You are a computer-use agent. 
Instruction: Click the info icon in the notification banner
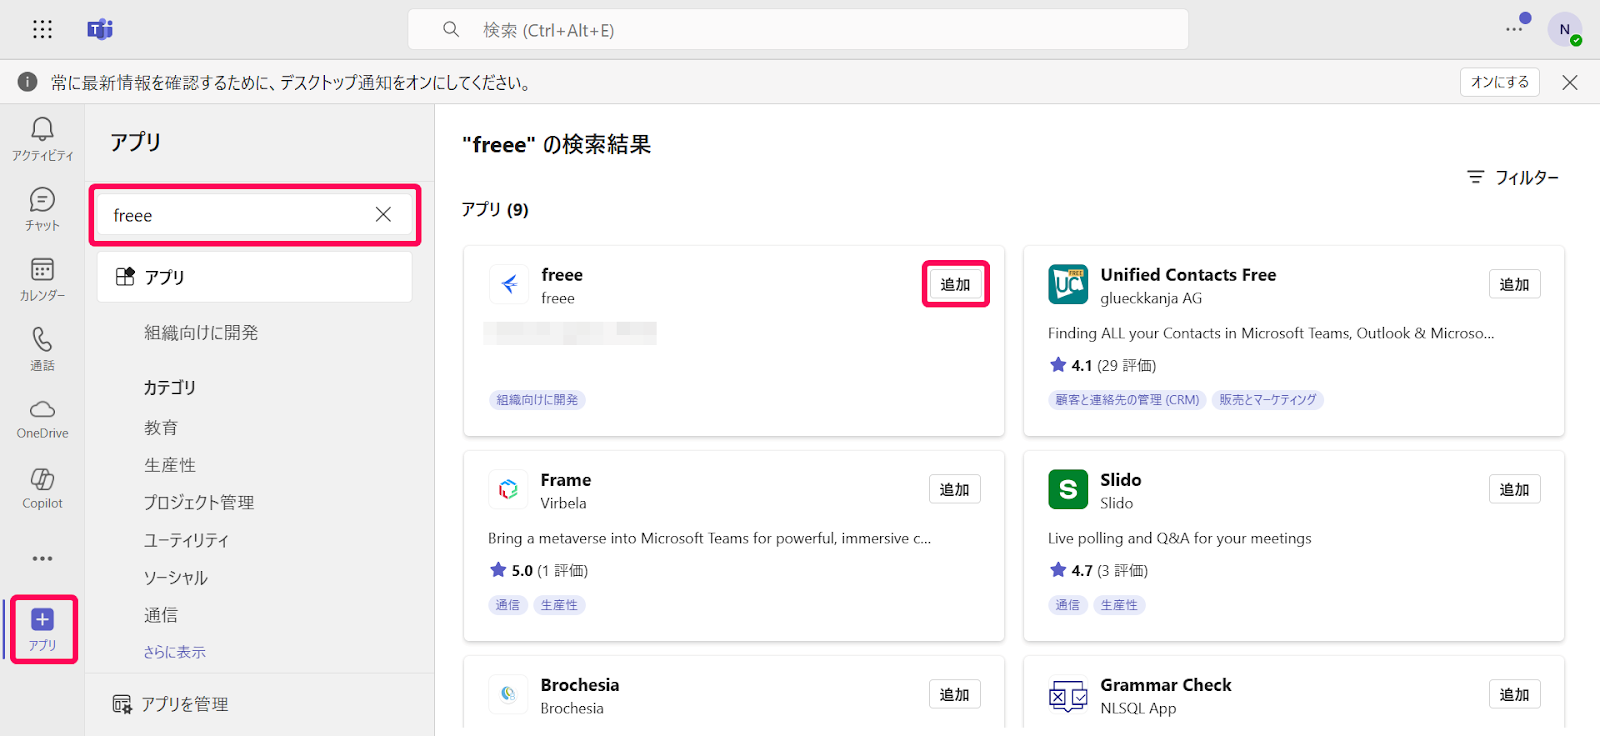28,82
